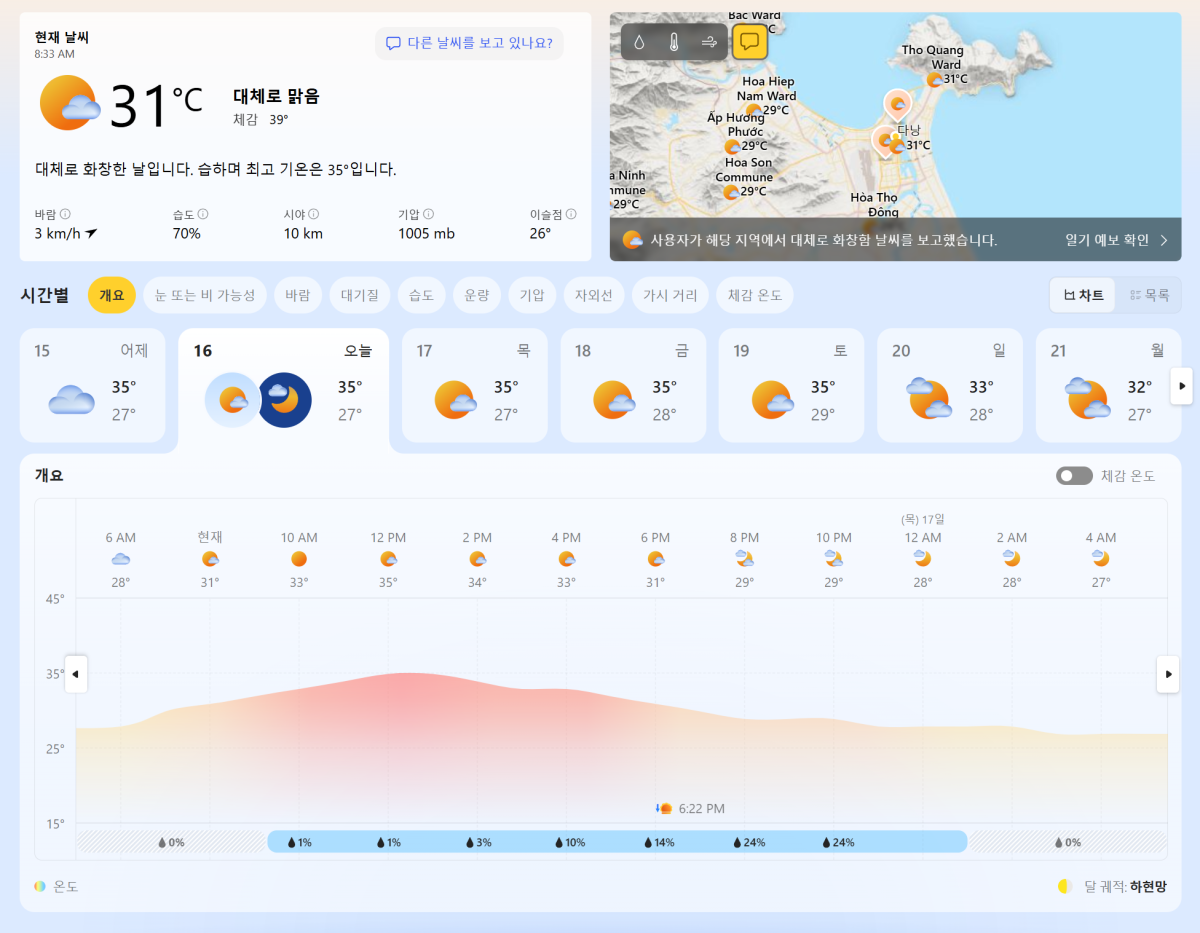This screenshot has height=933, width=1200.
Task: Click the 체감 39° text
Action: (x=261, y=120)
